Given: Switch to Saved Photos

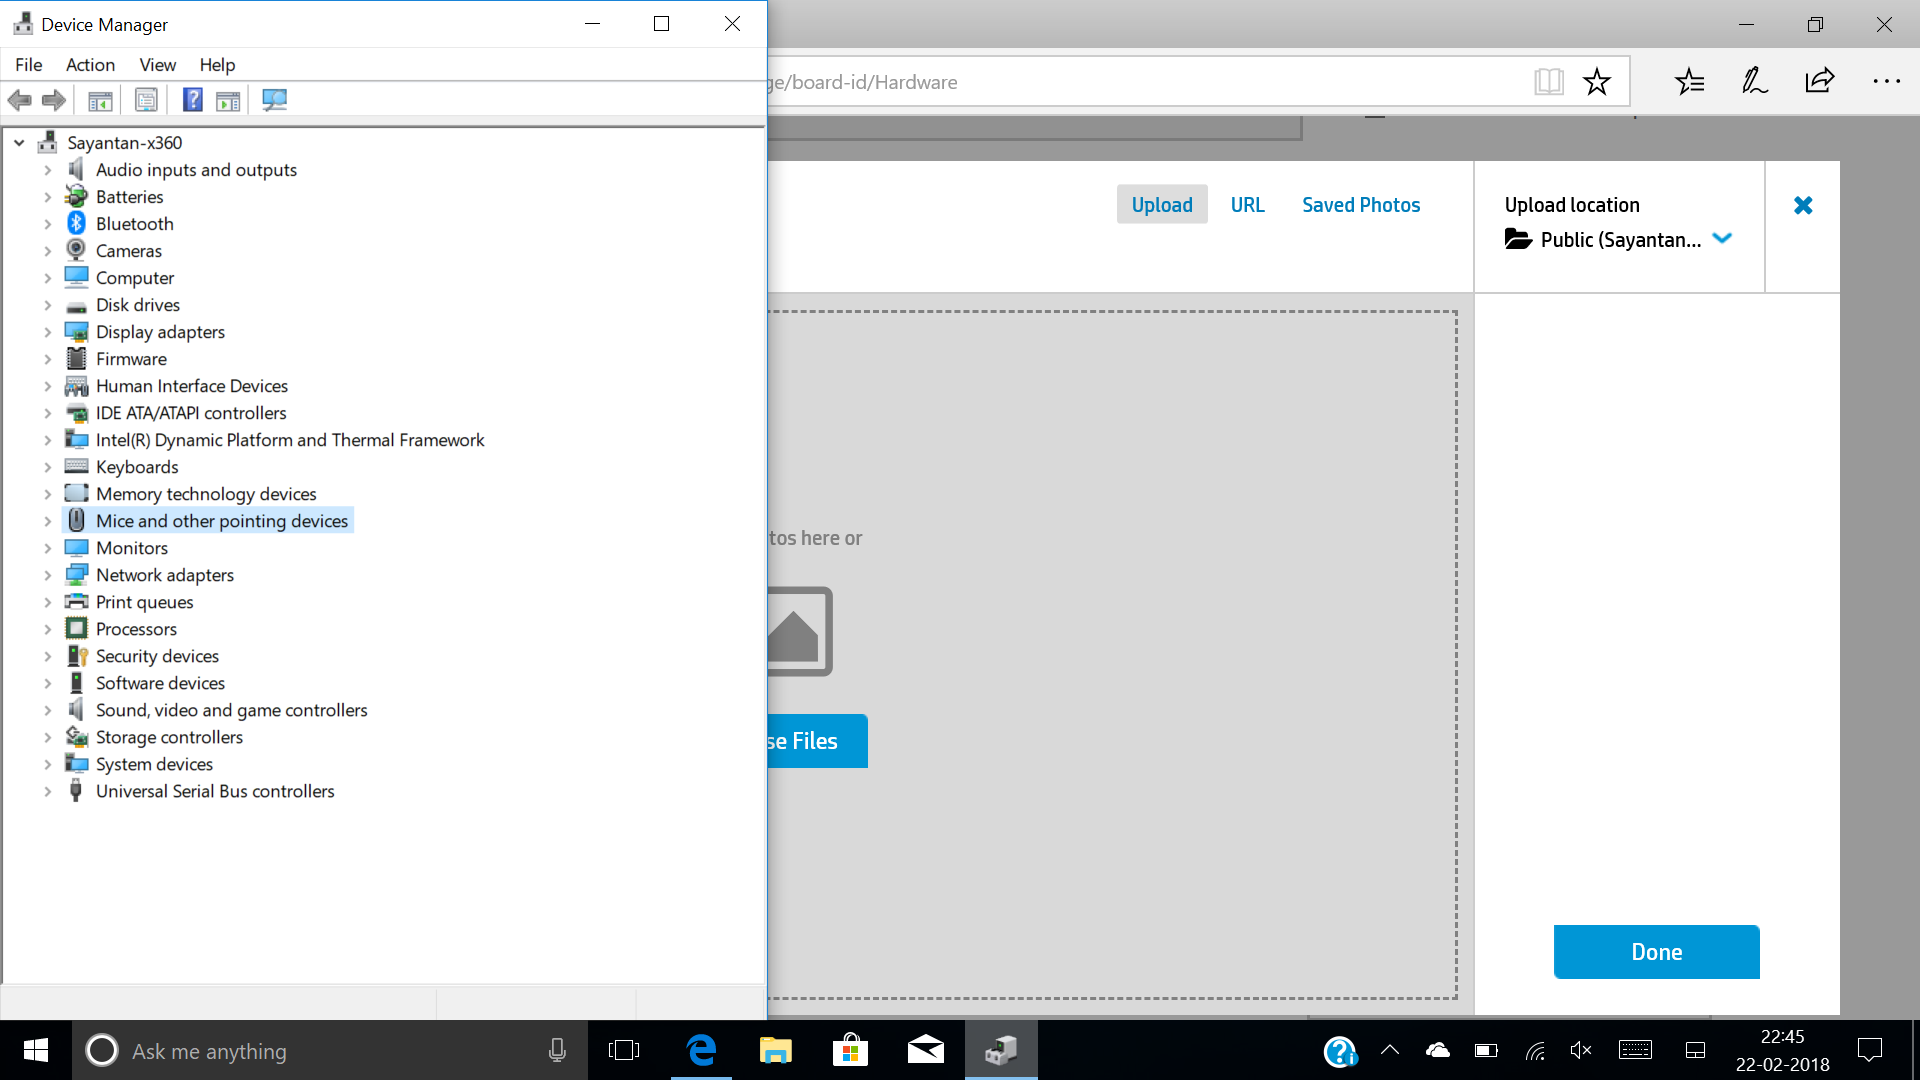Looking at the screenshot, I should coord(1360,204).
